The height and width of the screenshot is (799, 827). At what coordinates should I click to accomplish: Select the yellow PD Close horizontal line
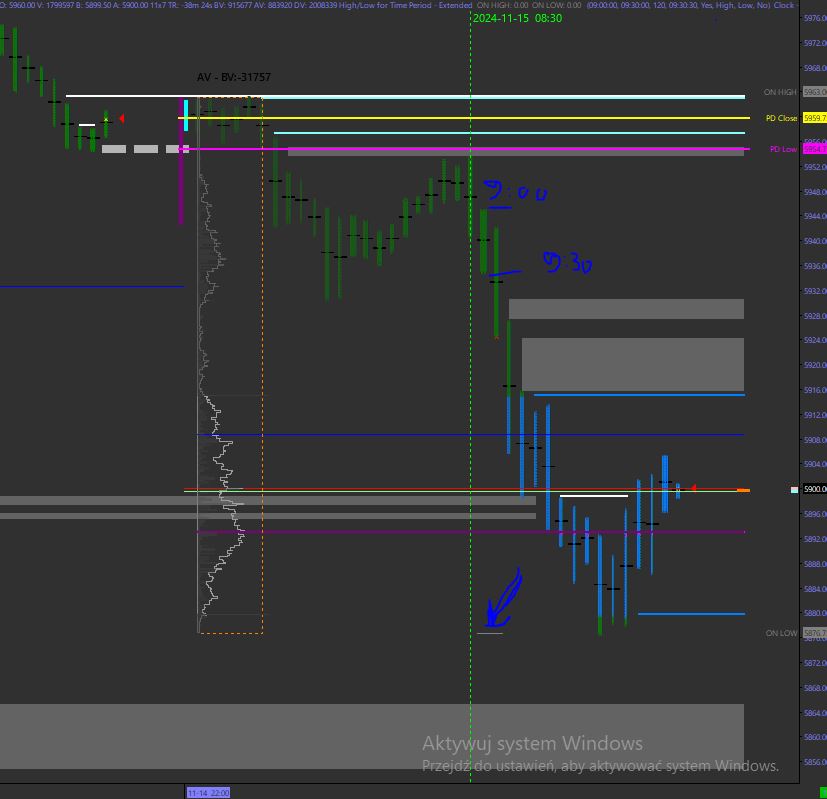pos(464,118)
